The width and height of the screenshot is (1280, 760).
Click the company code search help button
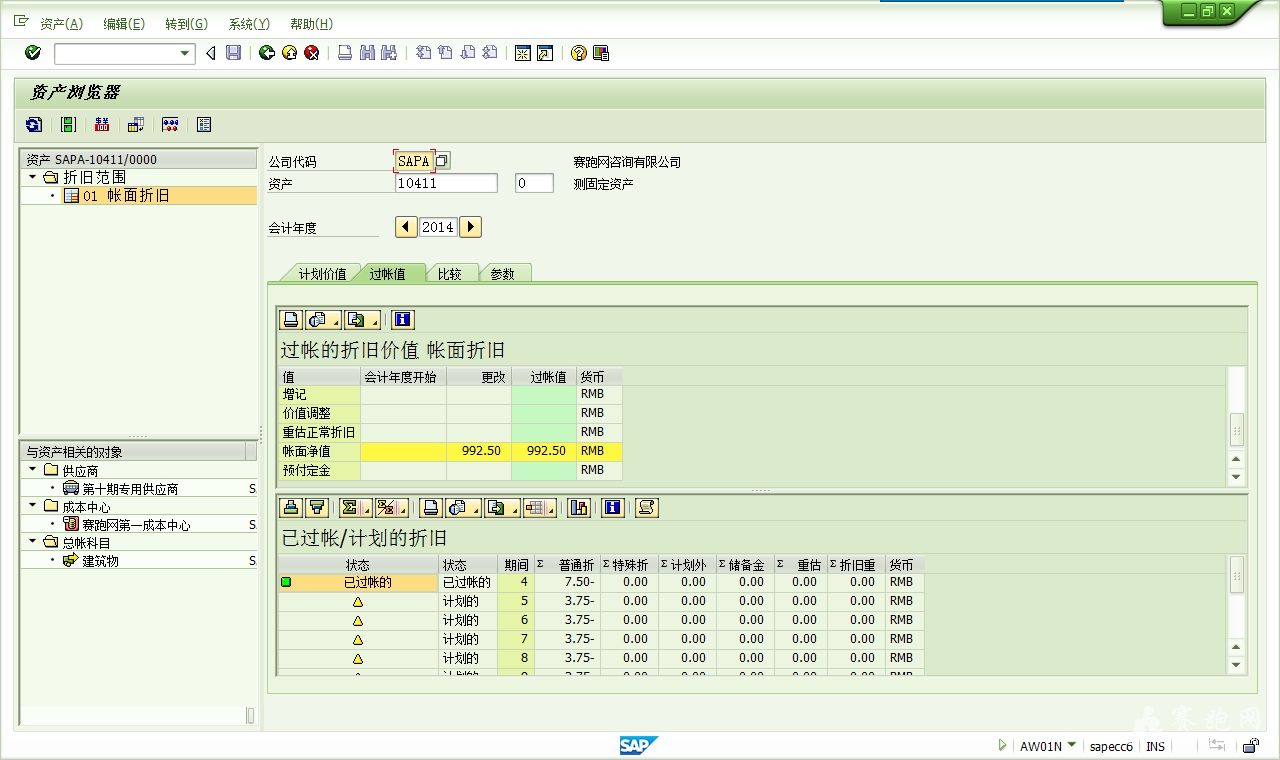441,160
